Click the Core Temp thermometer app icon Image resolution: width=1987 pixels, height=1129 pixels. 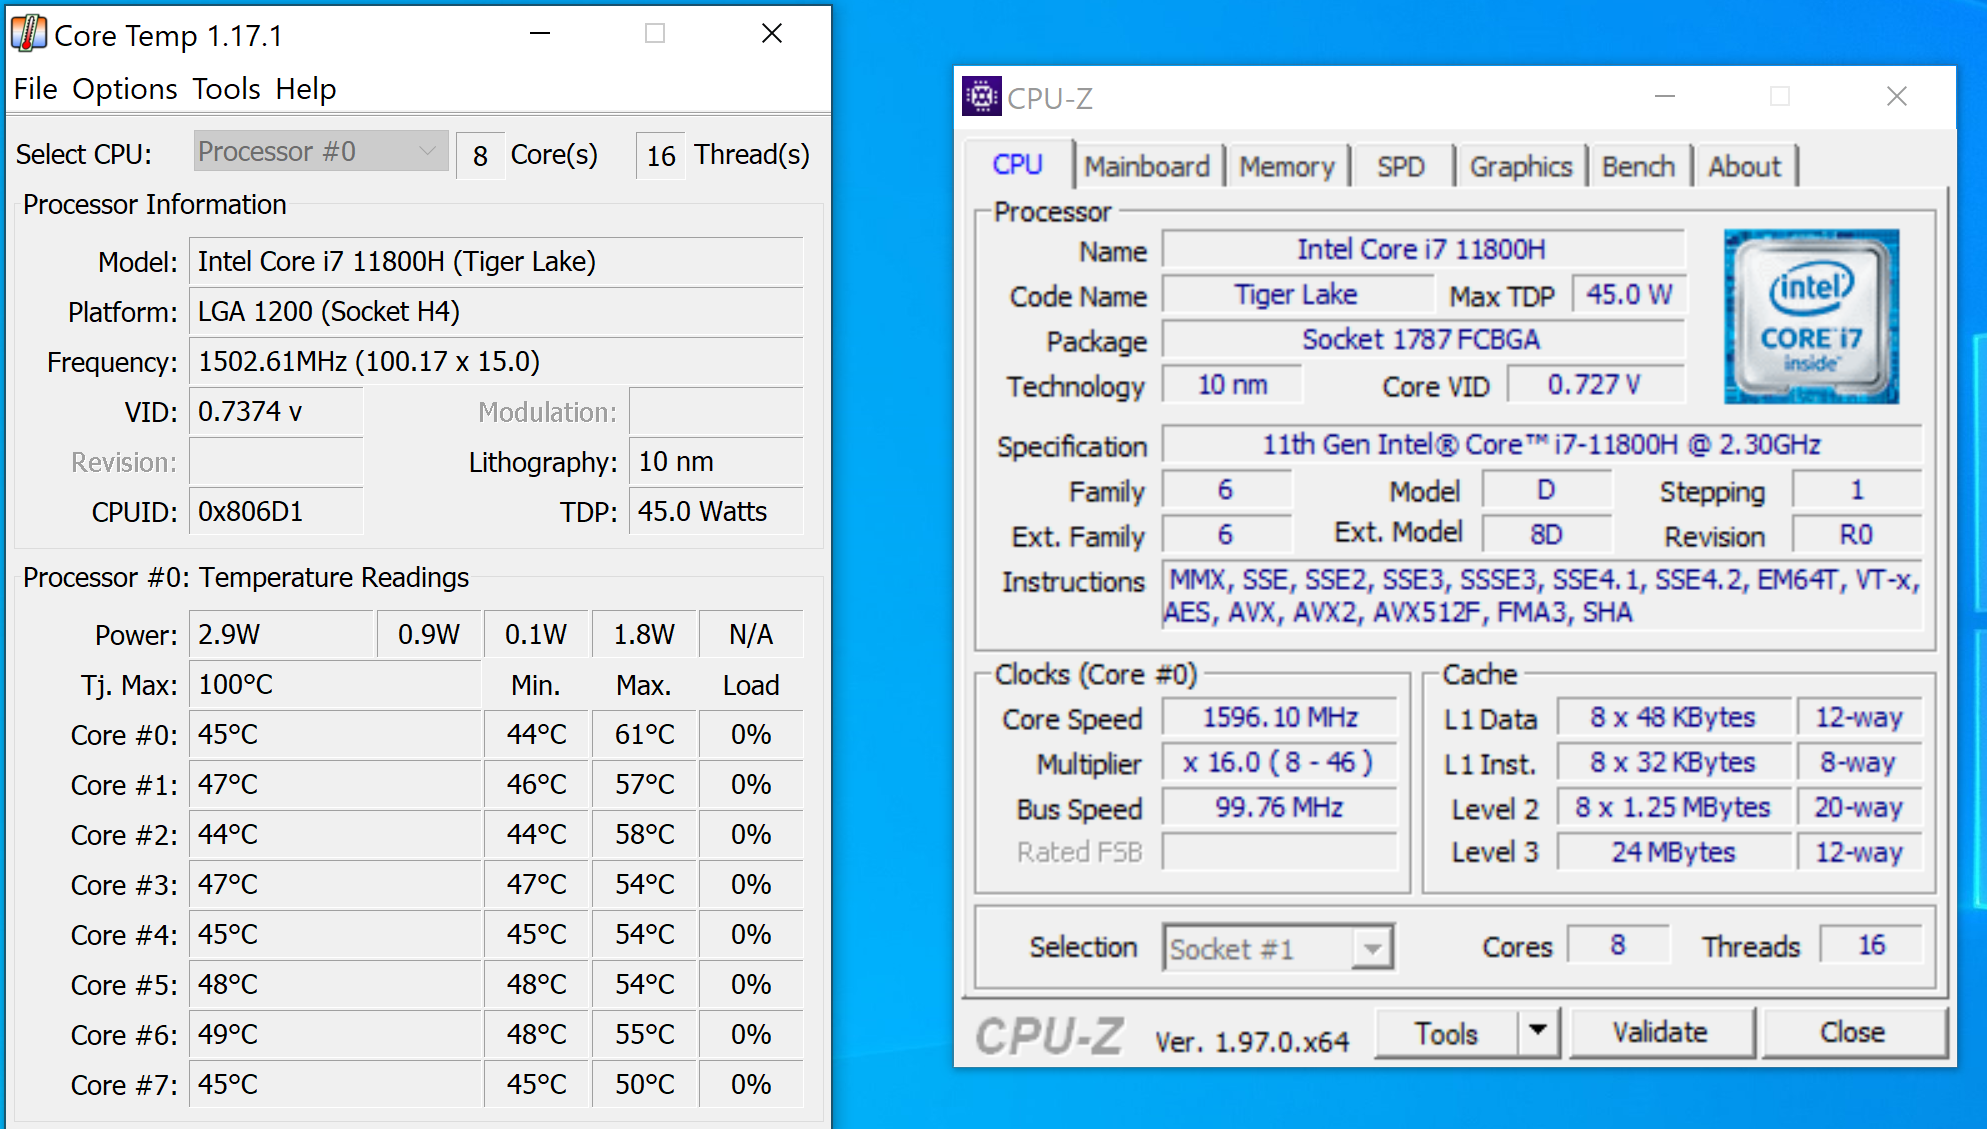pyautogui.click(x=29, y=34)
